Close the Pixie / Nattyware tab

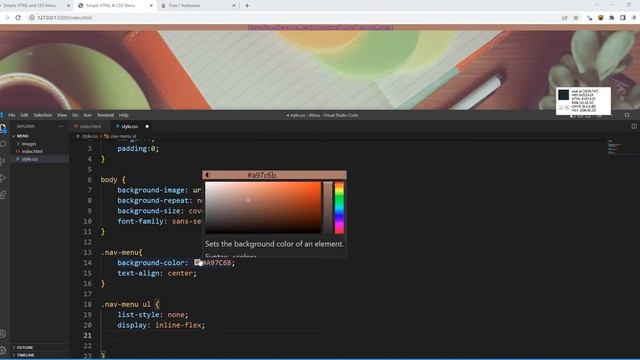tap(234, 6)
